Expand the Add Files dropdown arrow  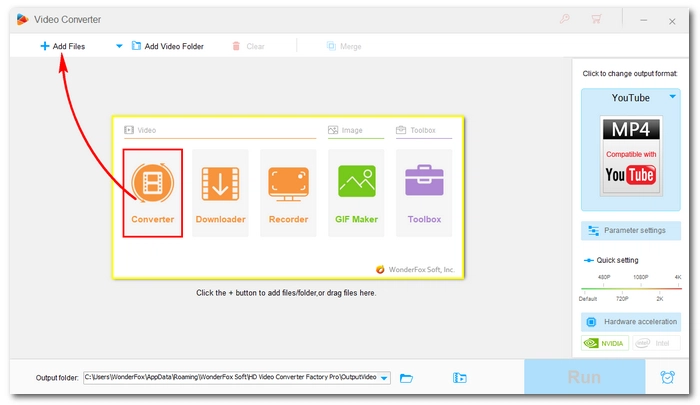click(119, 46)
